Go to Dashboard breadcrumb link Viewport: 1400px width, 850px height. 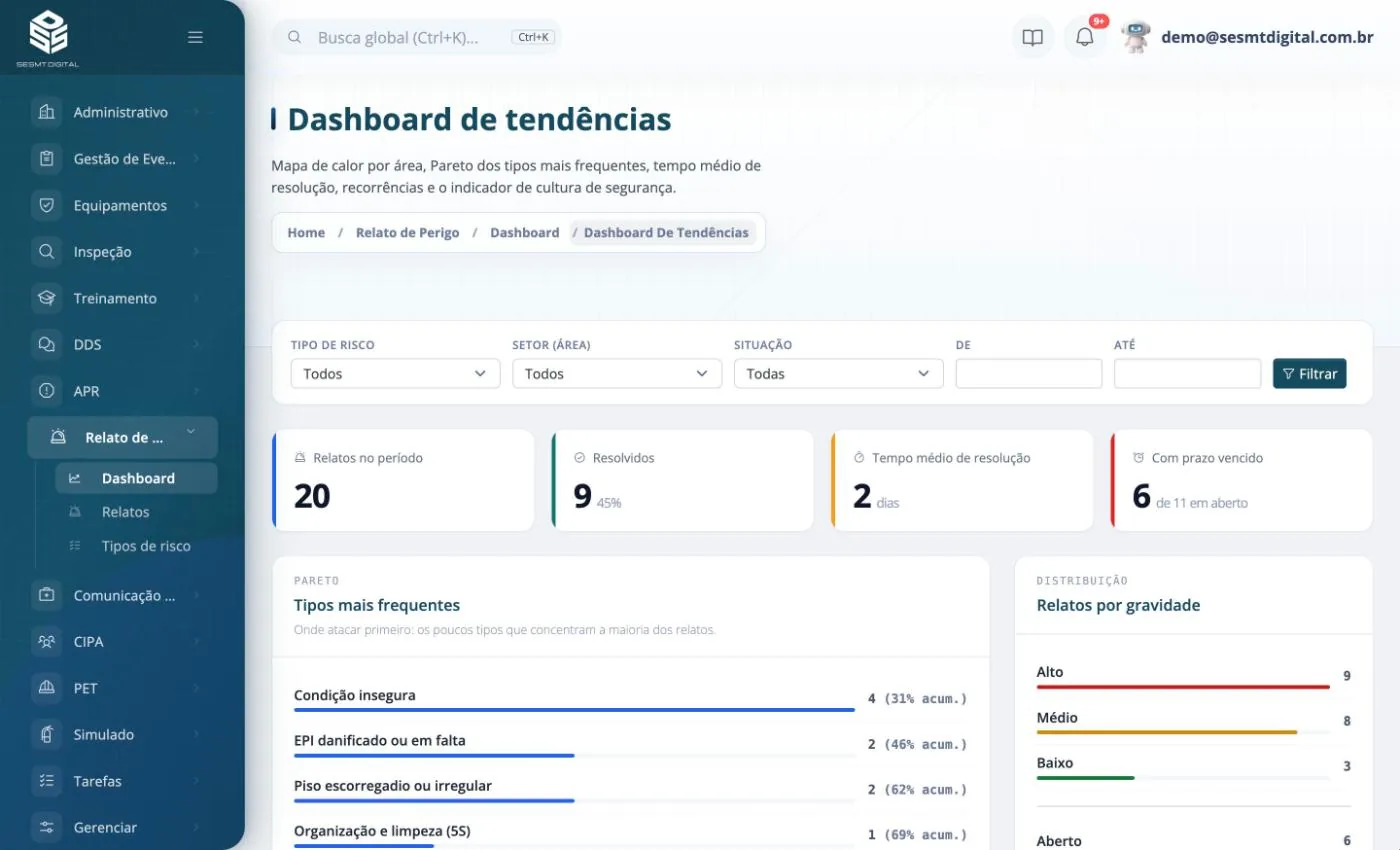point(524,232)
